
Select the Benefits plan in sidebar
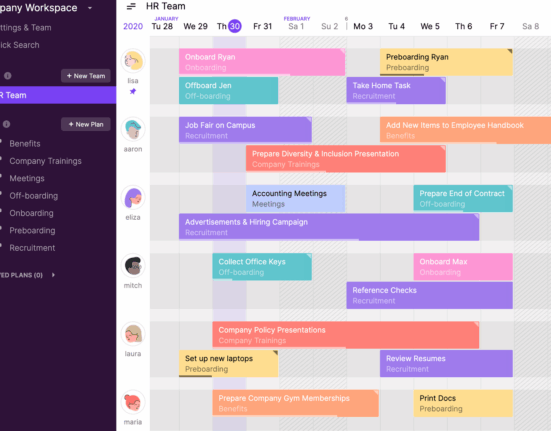[25, 143]
